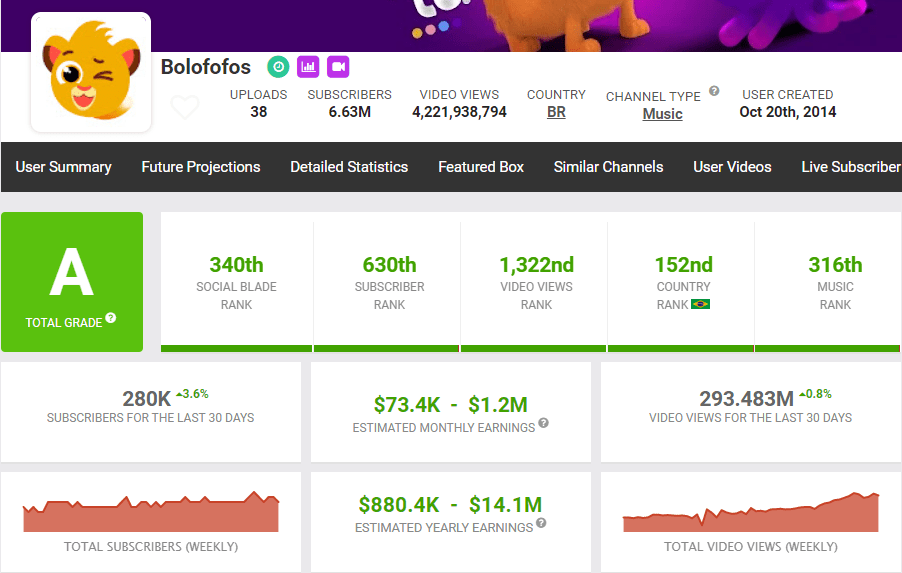Select the $880.4K - $14.1M yearly earnings
Image resolution: width=902 pixels, height=573 pixels.
point(450,505)
